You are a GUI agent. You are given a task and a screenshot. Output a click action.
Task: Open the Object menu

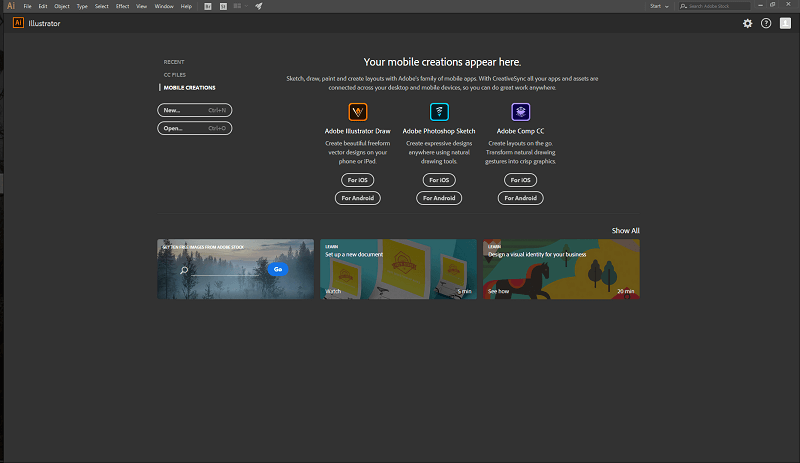tap(62, 6)
